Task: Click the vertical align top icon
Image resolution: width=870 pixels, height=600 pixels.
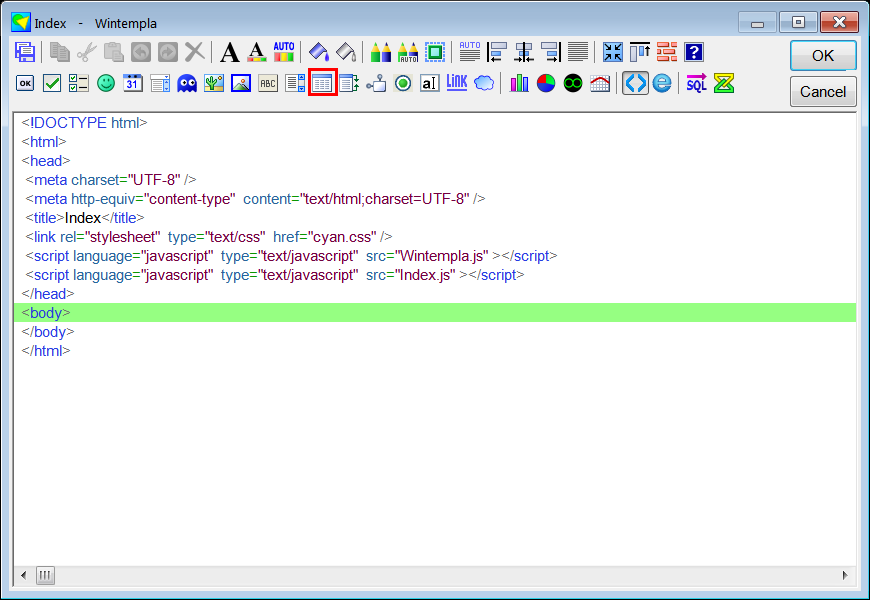Action: (640, 52)
